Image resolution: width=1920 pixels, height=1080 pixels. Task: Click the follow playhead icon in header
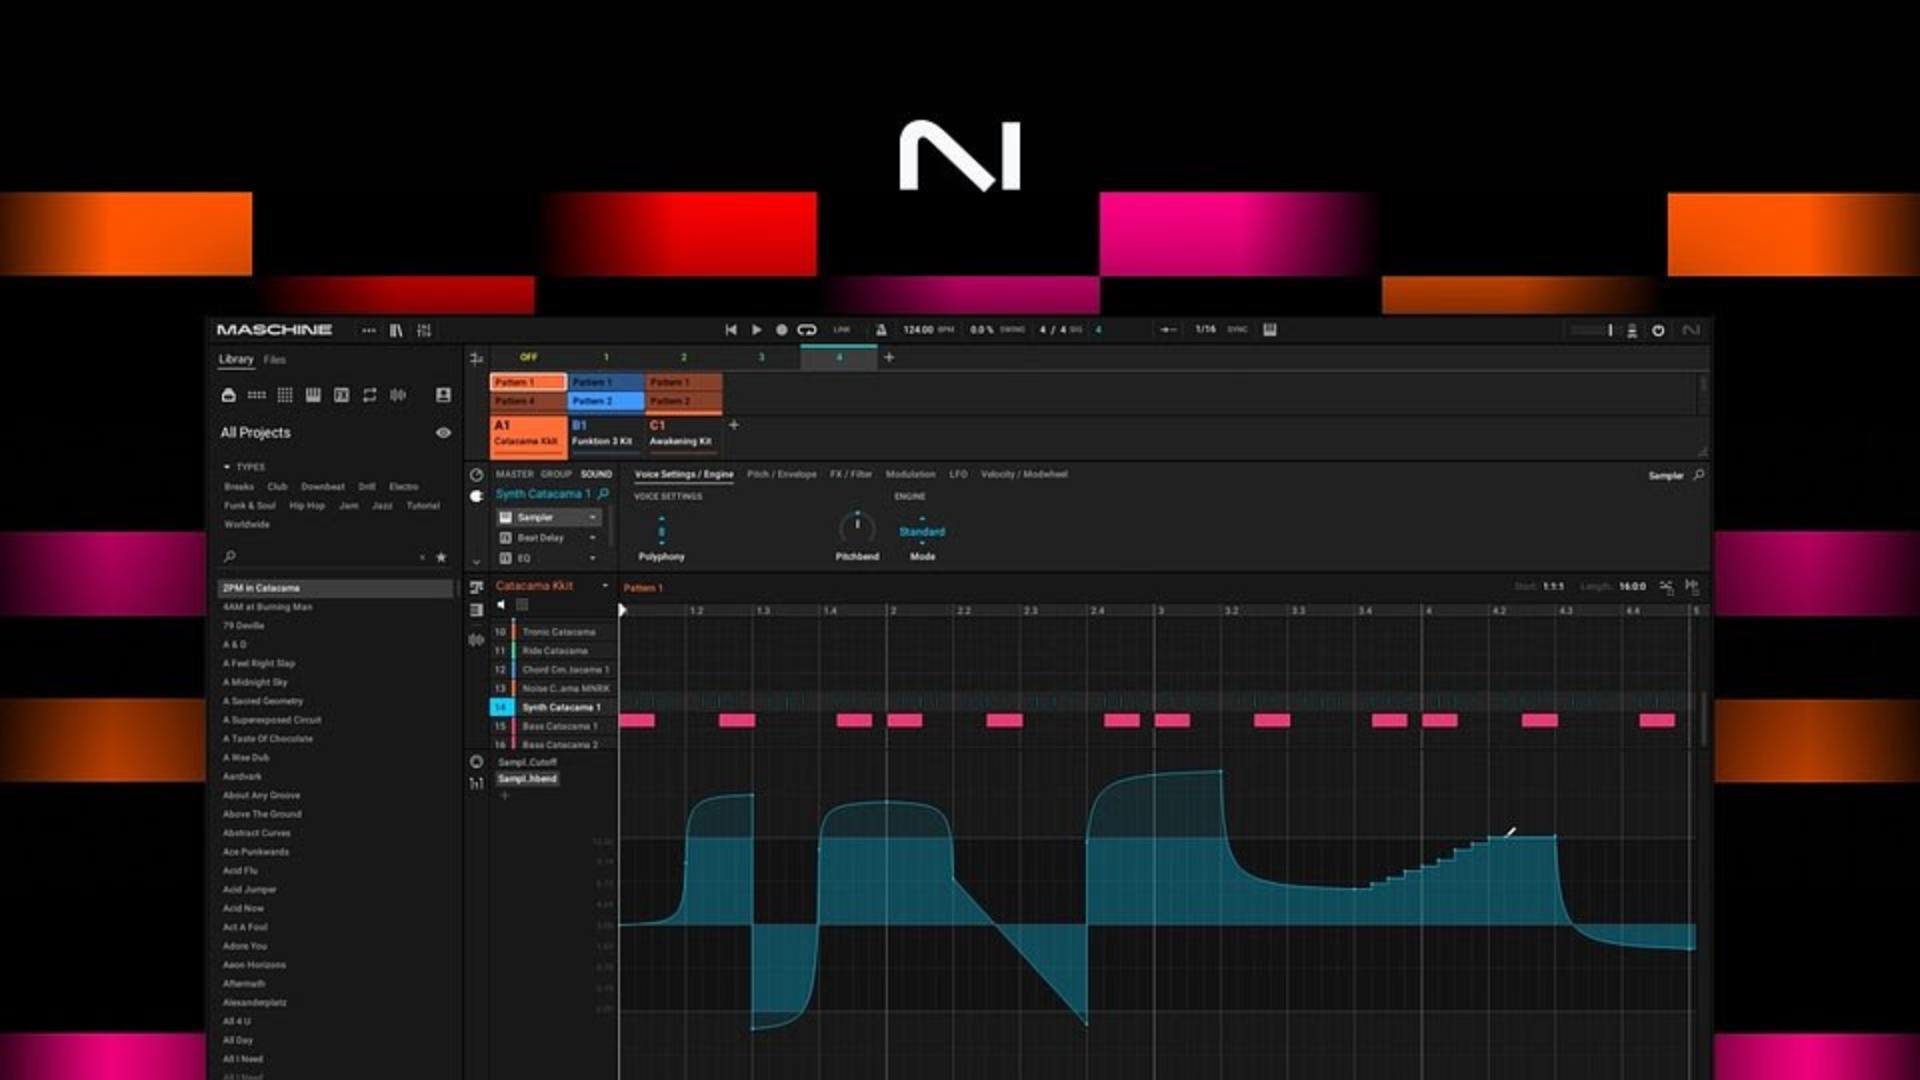point(1168,330)
